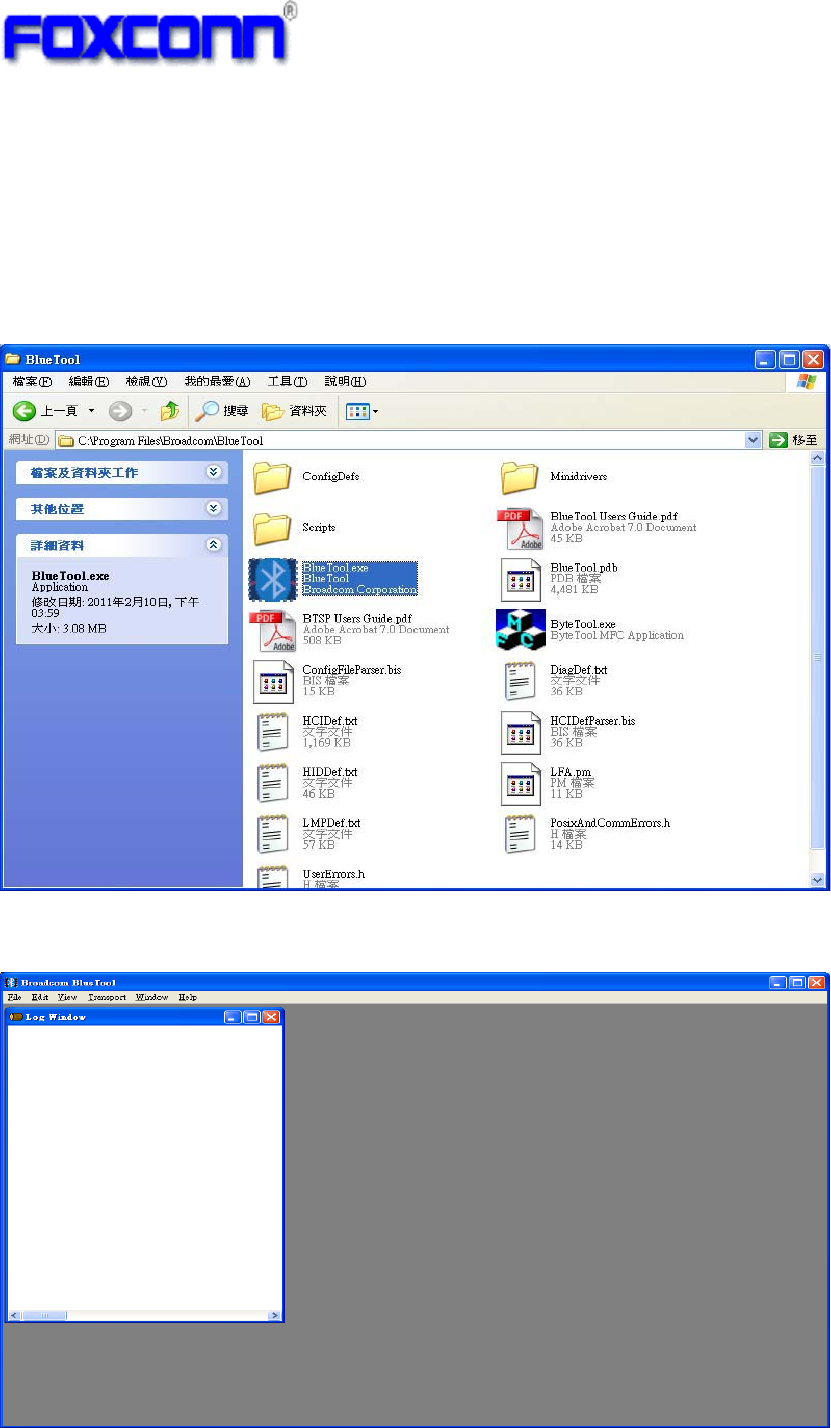Open the 我的最愛(A) menu
831x1428 pixels.
pos(217,382)
